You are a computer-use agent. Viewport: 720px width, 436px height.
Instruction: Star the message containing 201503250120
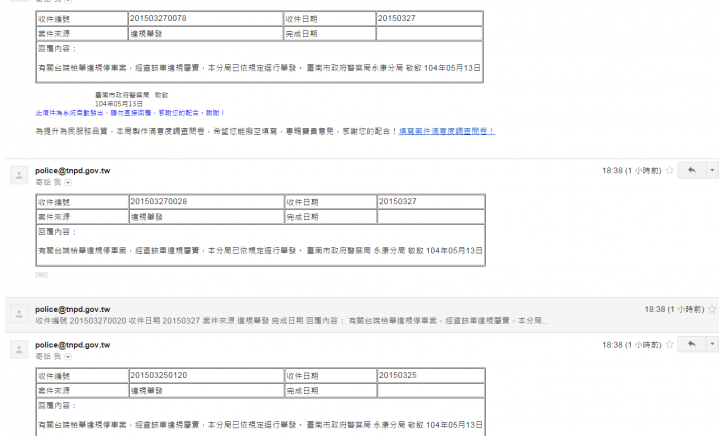click(x=669, y=344)
